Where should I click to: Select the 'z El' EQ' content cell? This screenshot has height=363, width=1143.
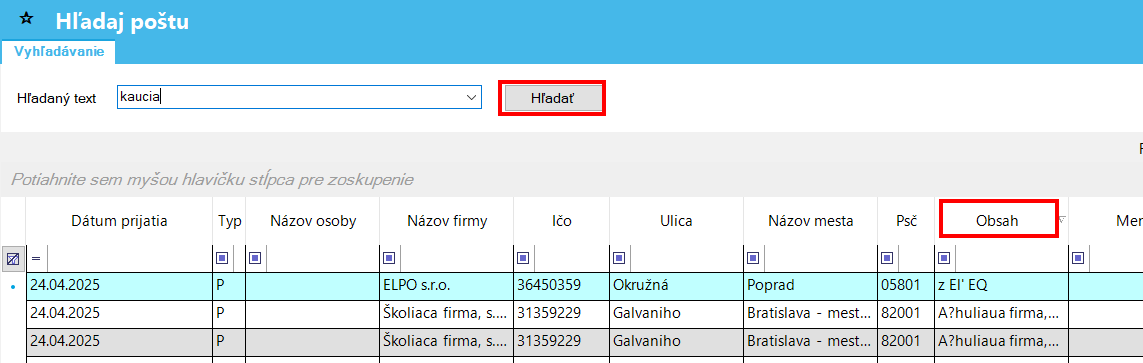pos(1002,286)
